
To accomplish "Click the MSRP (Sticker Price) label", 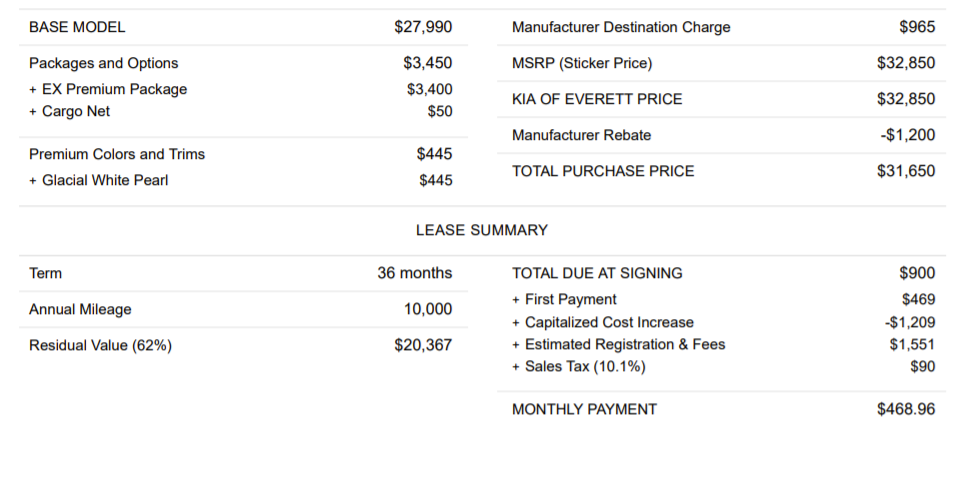I will pyautogui.click(x=582, y=63).
